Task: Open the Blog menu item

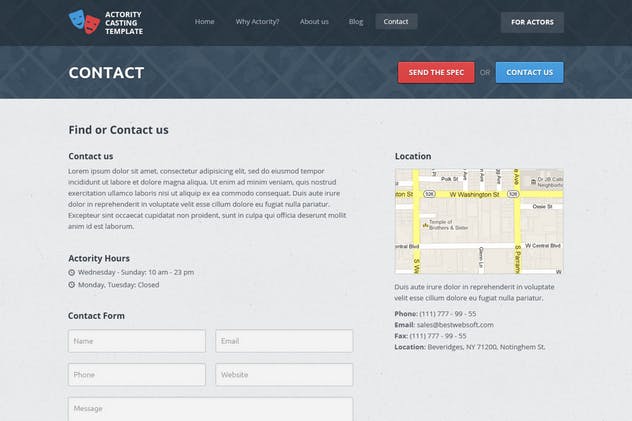Action: point(356,22)
